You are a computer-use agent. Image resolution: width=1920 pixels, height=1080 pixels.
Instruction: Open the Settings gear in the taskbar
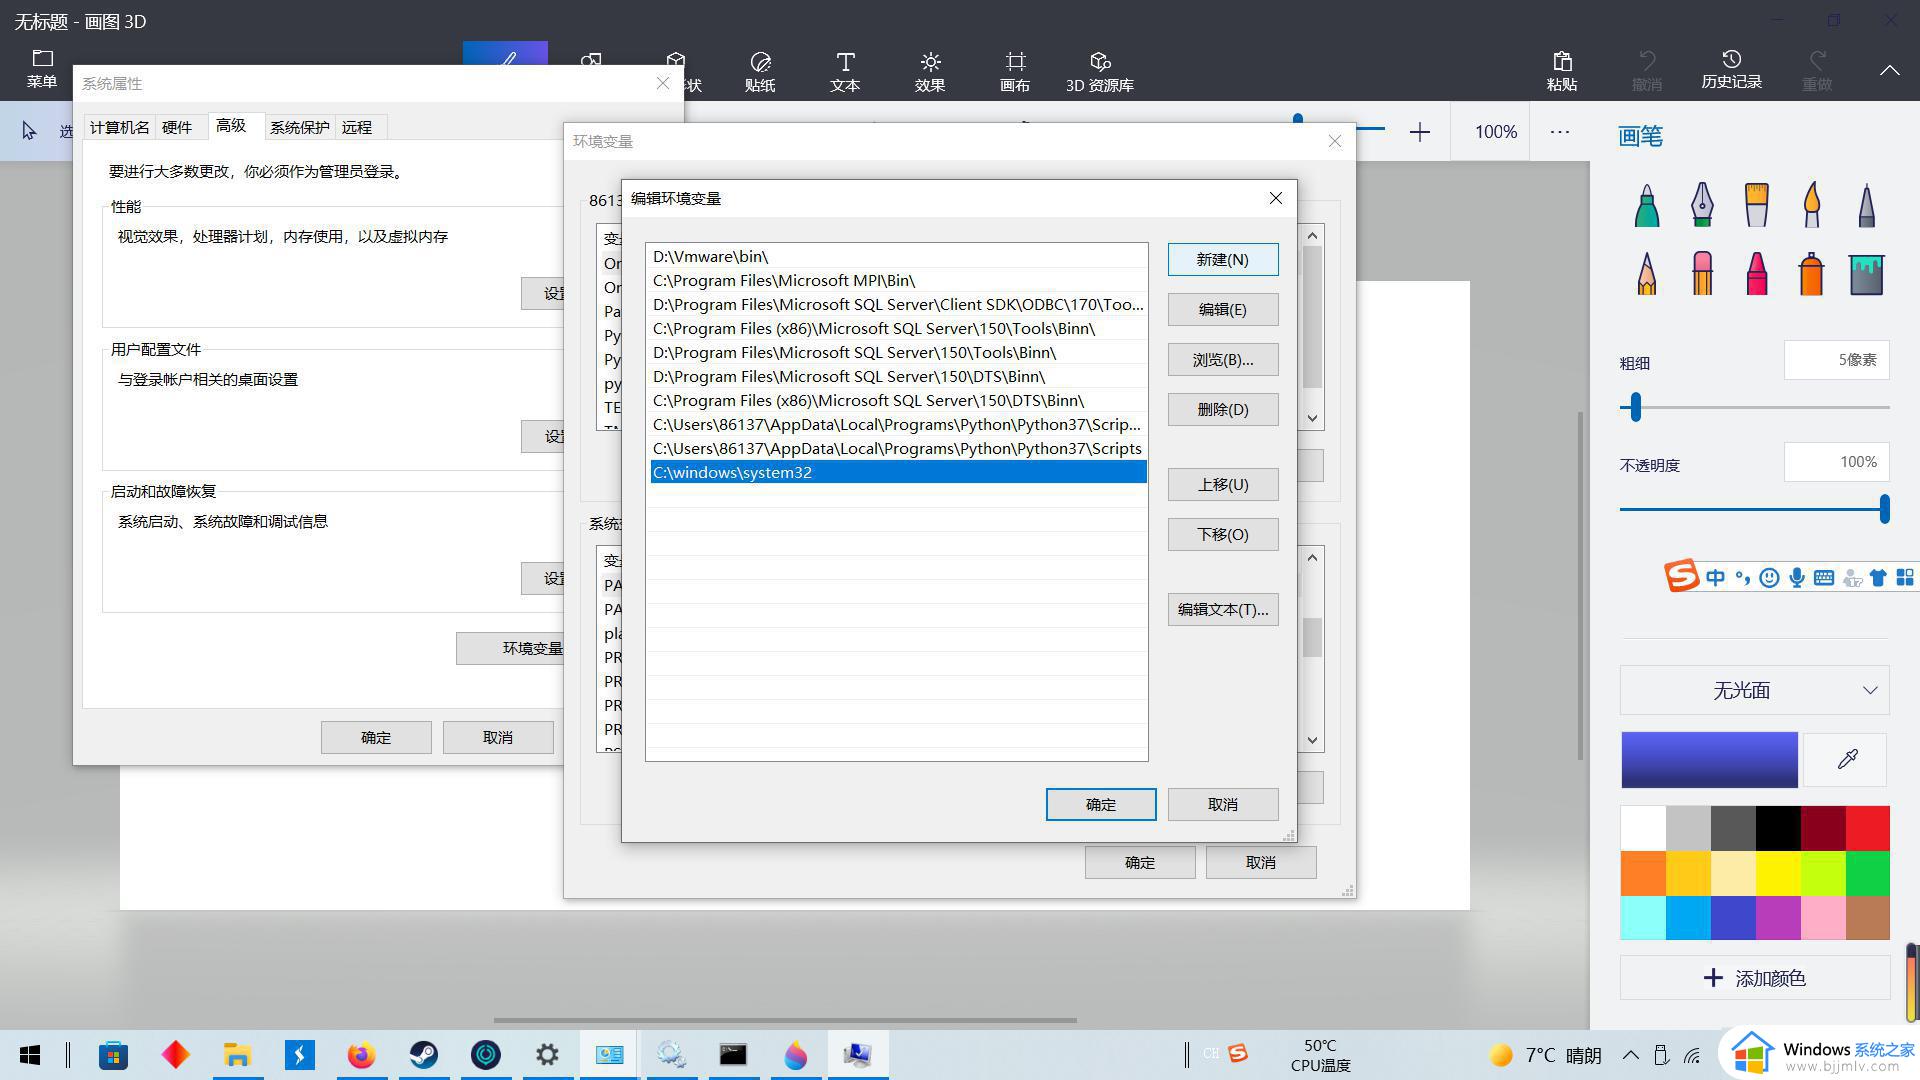click(x=547, y=1055)
